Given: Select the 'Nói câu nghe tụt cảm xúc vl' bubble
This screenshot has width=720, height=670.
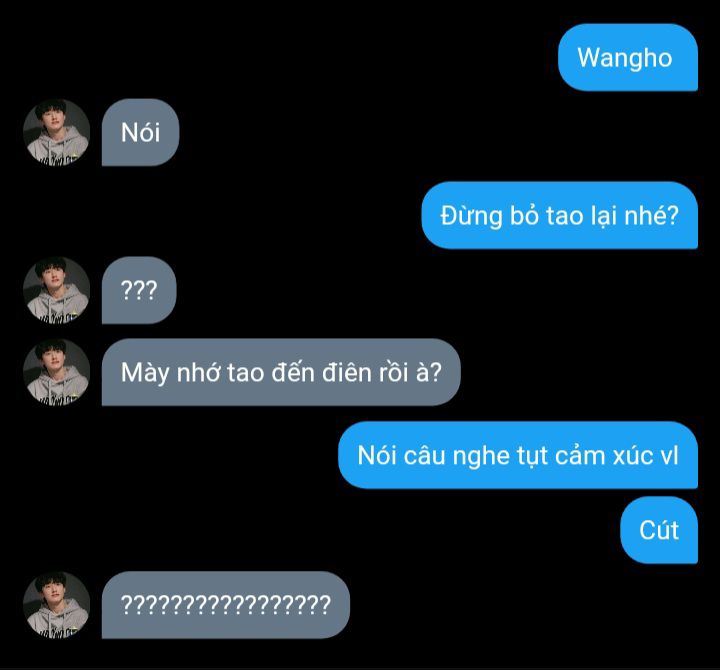Looking at the screenshot, I should [x=518, y=455].
